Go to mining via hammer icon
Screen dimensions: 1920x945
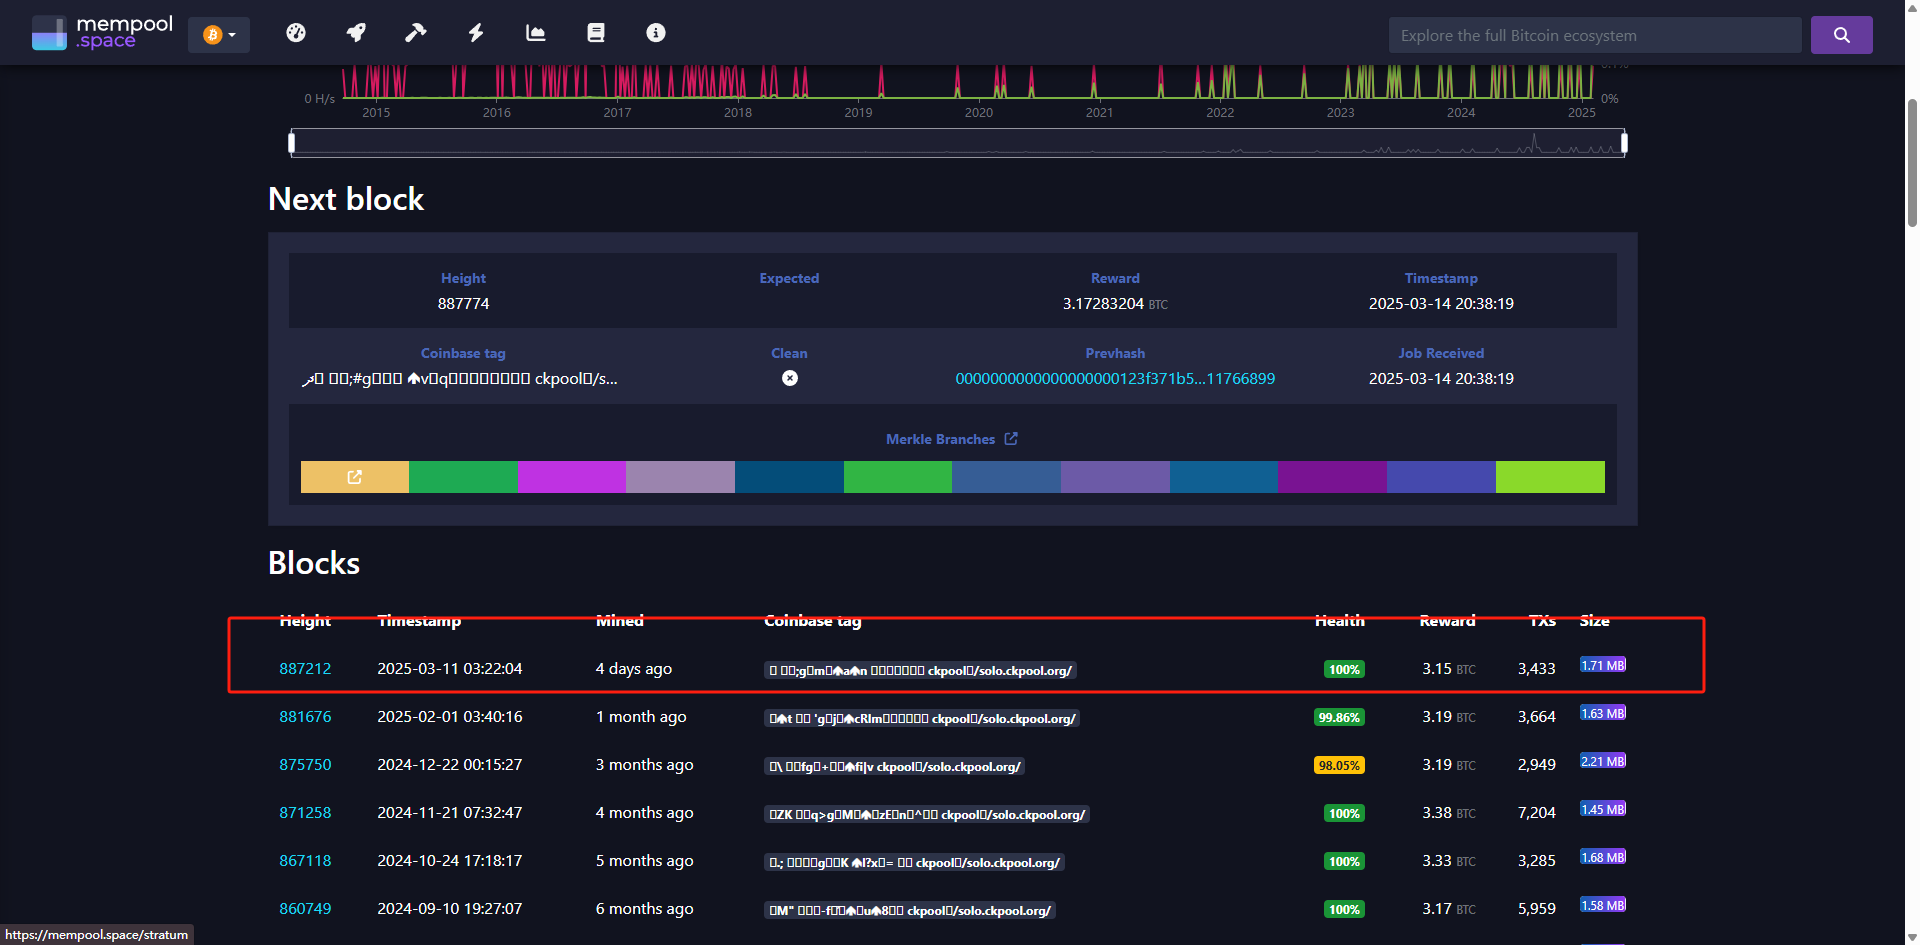tap(415, 33)
